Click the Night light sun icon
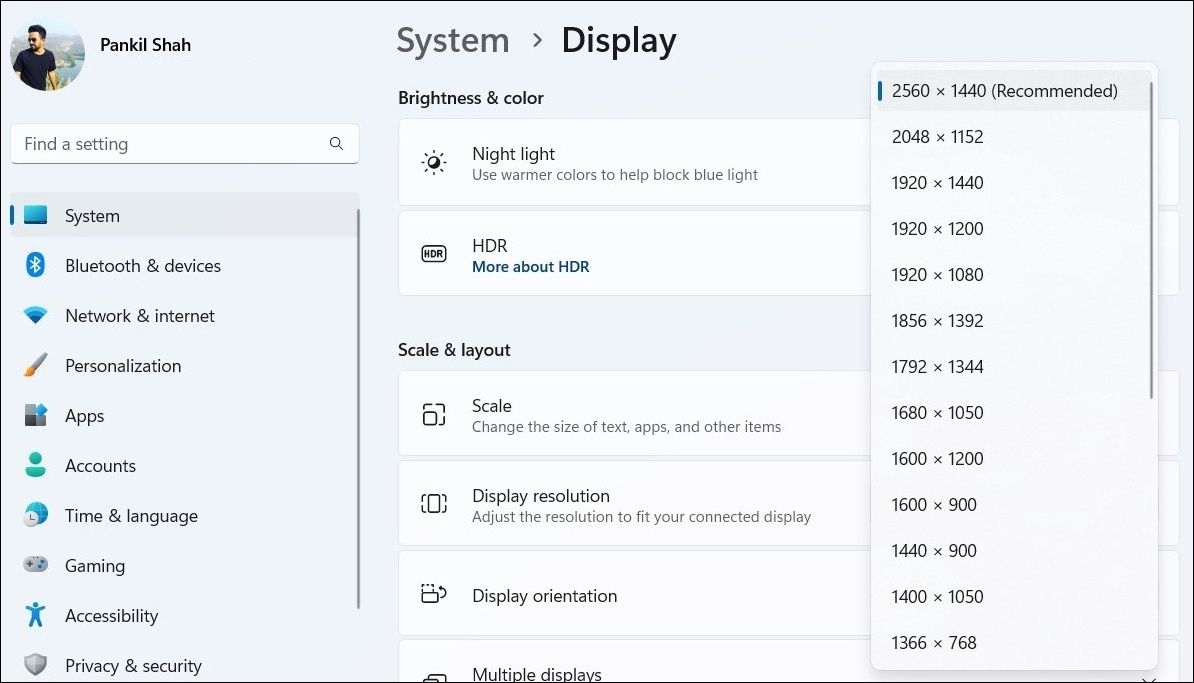This screenshot has height=683, width=1194. [433, 161]
